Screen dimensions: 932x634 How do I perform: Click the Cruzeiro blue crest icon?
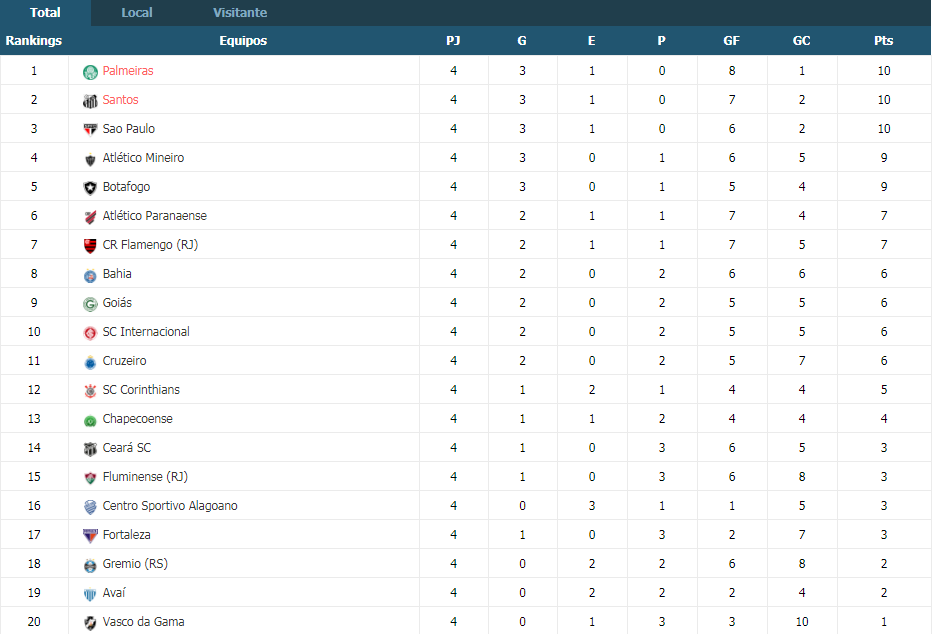(90, 362)
